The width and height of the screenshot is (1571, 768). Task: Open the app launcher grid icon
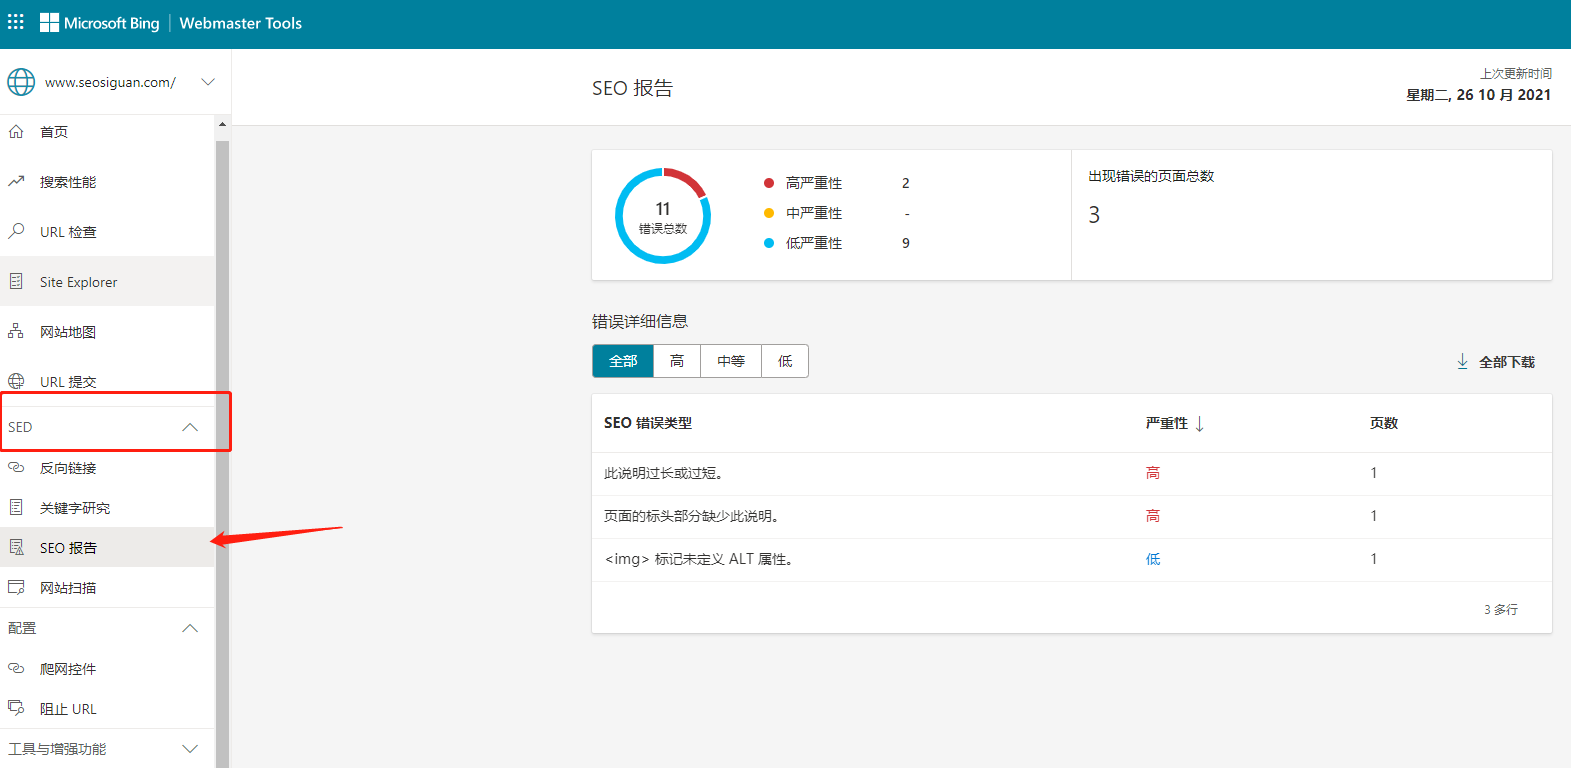[x=16, y=21]
